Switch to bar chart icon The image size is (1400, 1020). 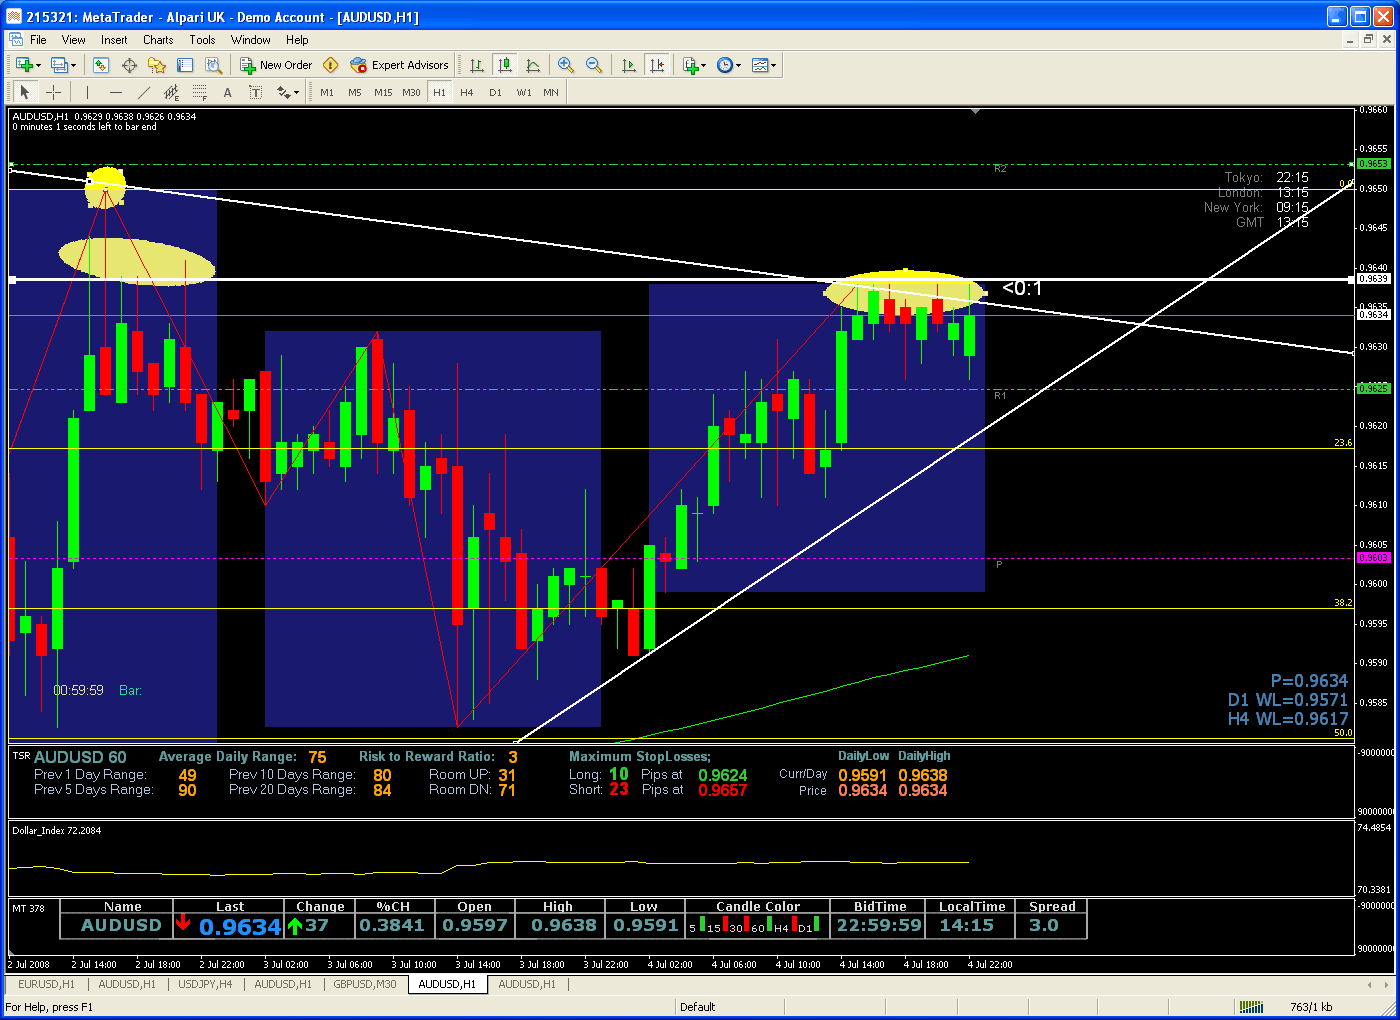pos(477,65)
